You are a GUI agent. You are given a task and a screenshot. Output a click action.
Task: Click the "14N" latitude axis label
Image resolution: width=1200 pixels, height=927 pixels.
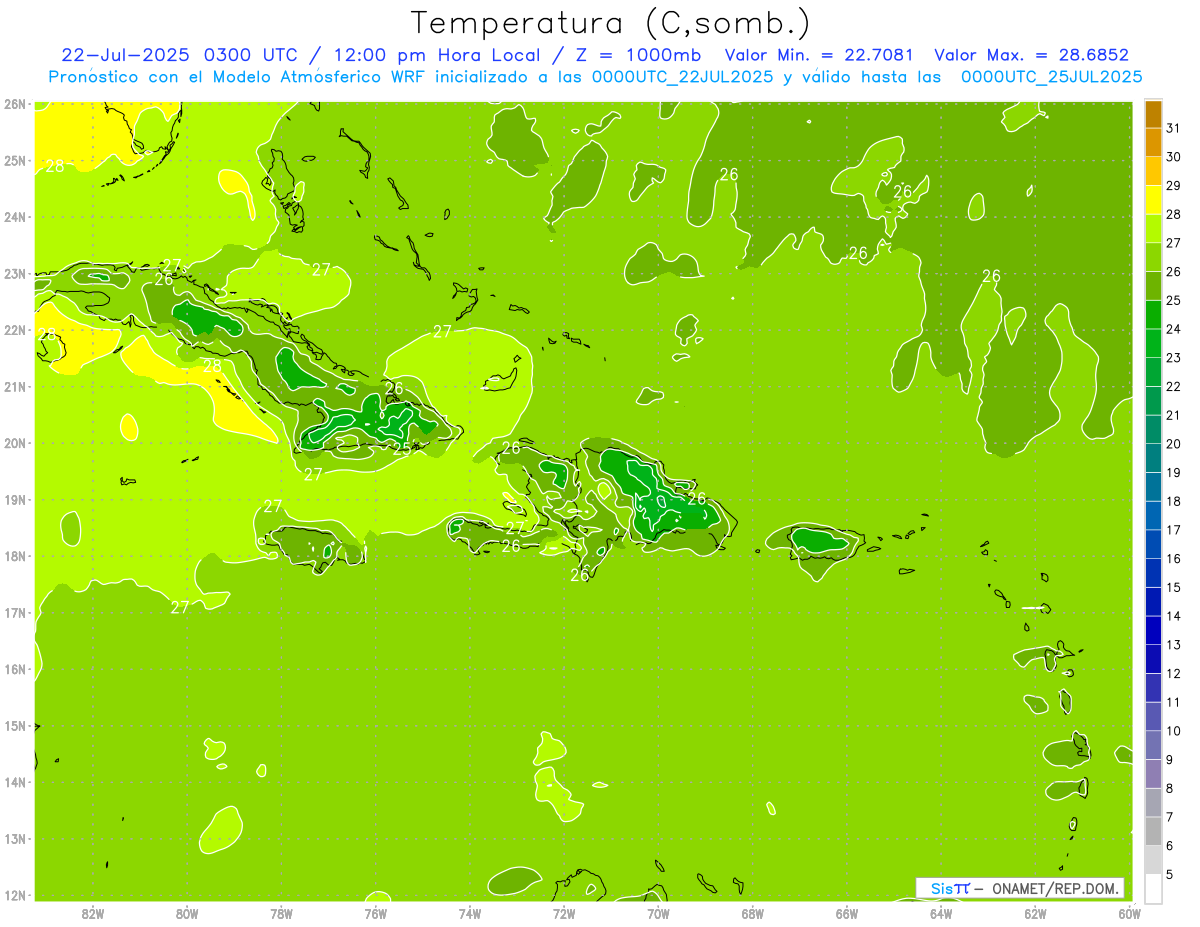coord(14,782)
